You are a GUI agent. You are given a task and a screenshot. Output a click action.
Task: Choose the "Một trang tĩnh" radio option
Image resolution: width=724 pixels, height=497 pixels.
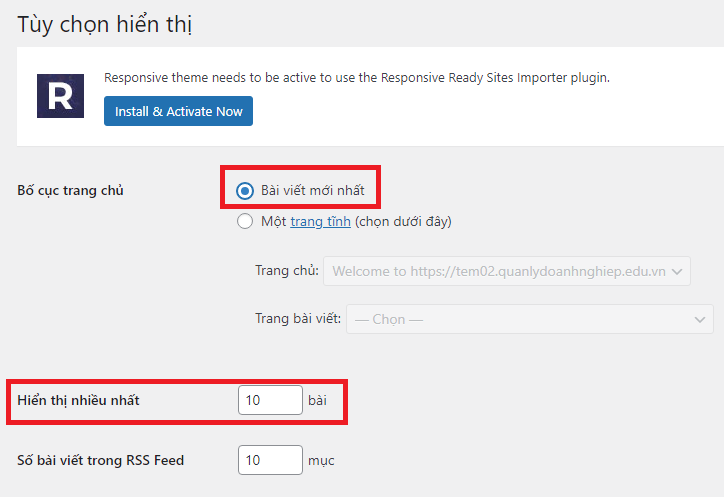(x=245, y=222)
